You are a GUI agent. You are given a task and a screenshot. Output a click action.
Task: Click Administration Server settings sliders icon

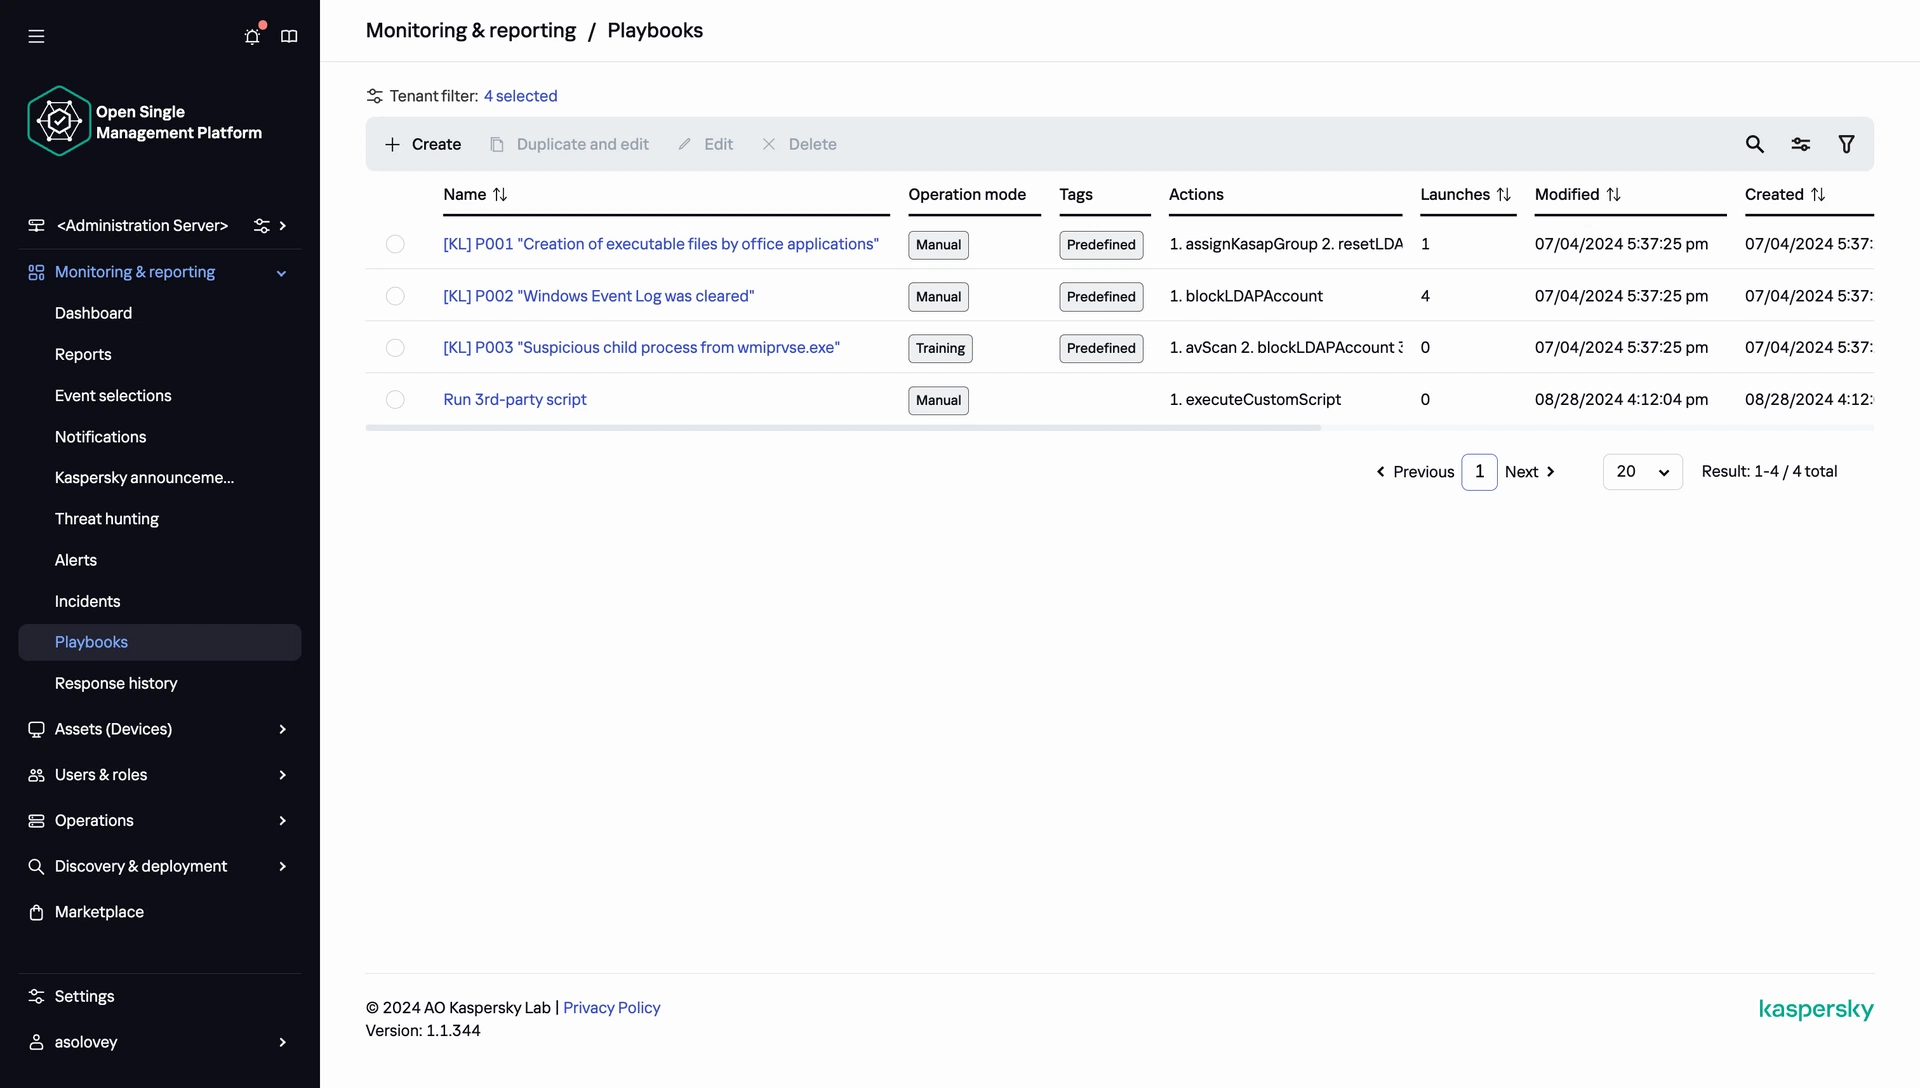[x=261, y=226]
